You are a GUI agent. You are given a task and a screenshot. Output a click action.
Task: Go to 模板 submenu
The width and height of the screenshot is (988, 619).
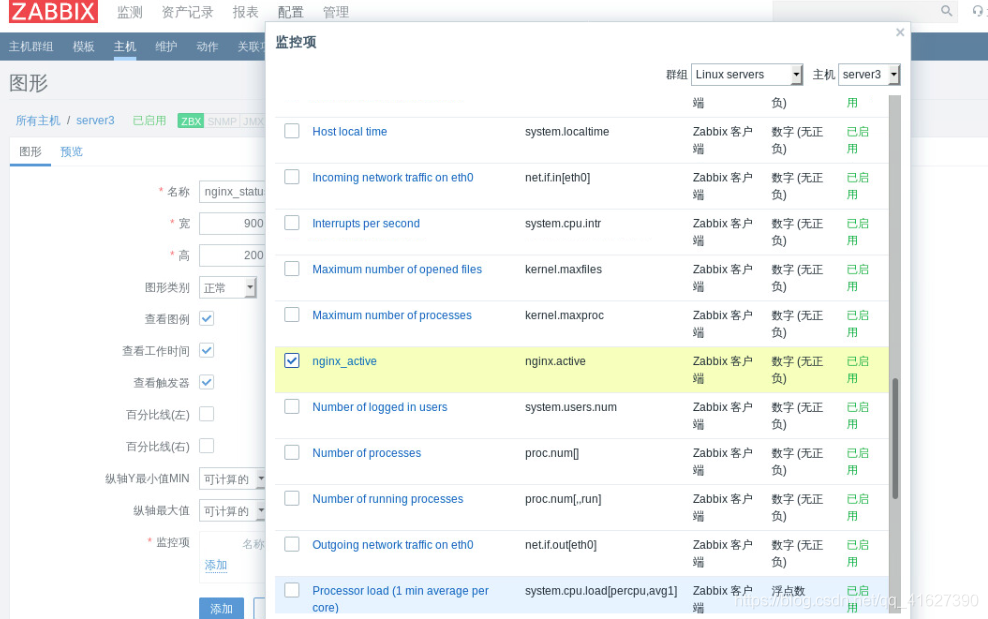[x=83, y=47]
